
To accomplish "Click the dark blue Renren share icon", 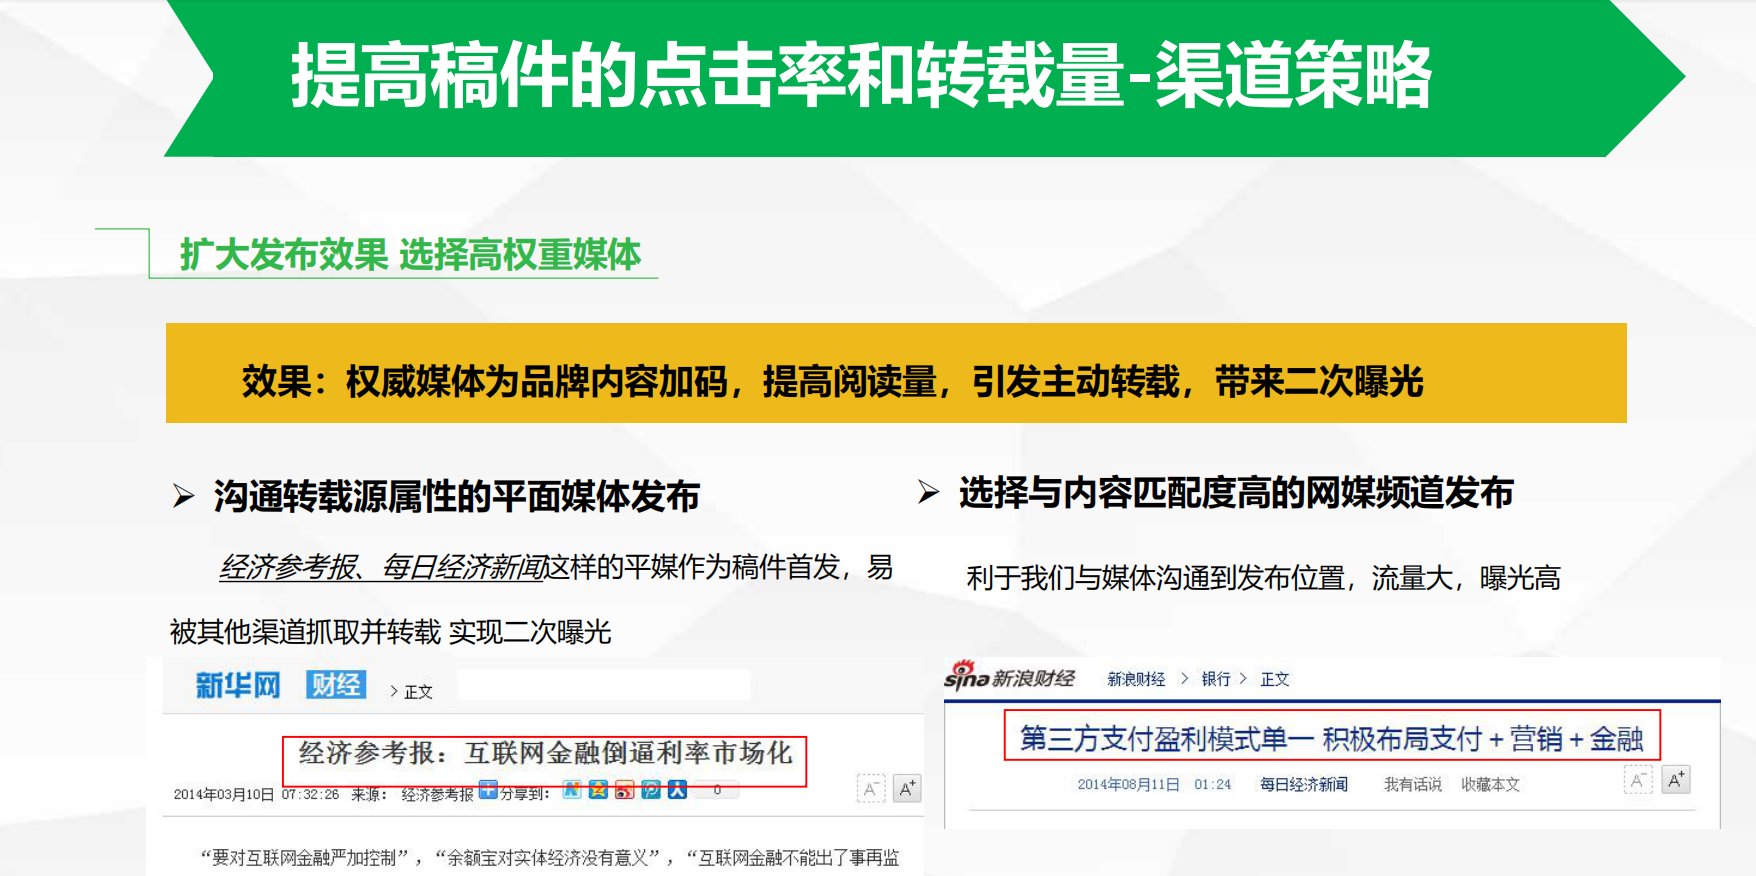I will [677, 790].
